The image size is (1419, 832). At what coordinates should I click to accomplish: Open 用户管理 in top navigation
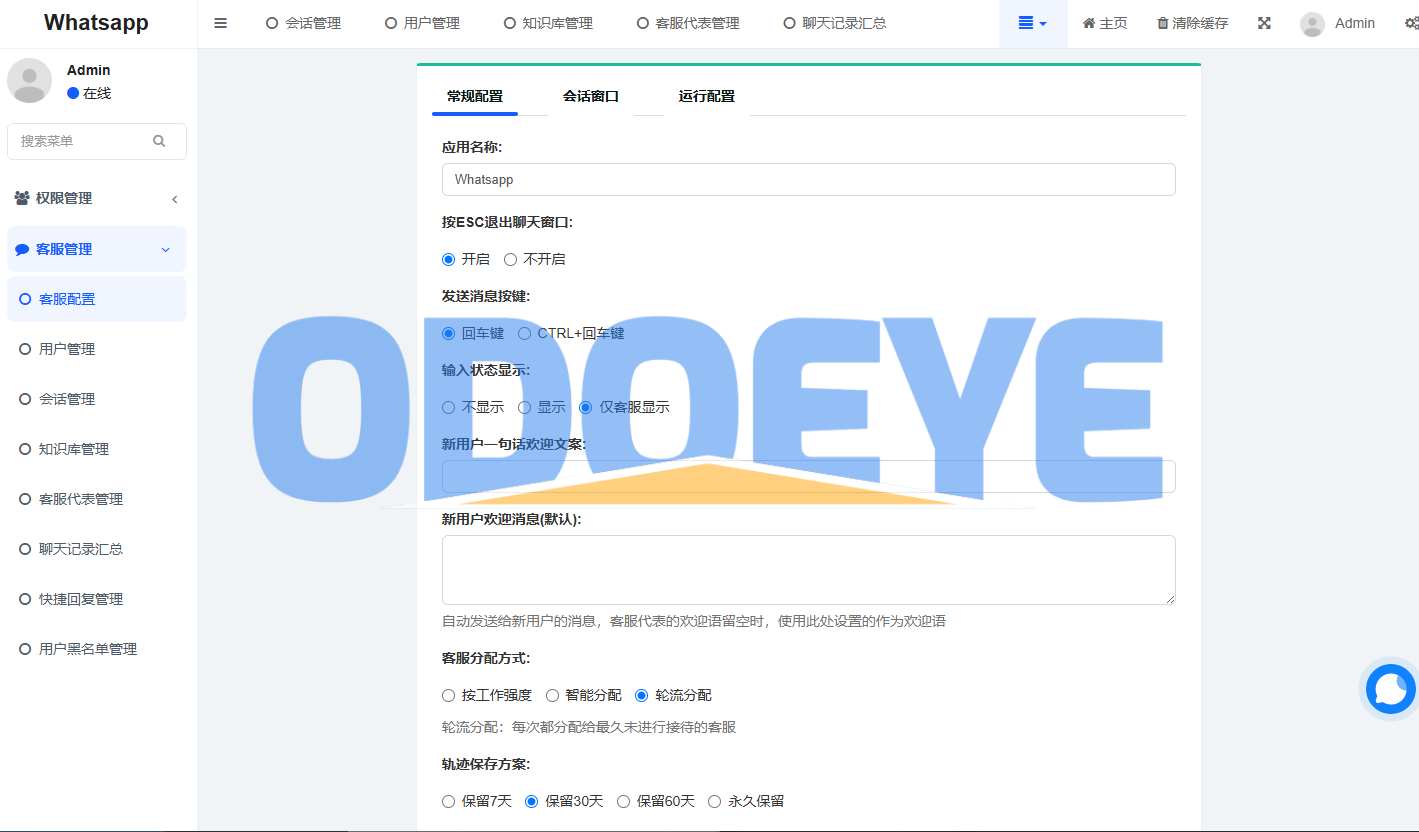[x=422, y=23]
